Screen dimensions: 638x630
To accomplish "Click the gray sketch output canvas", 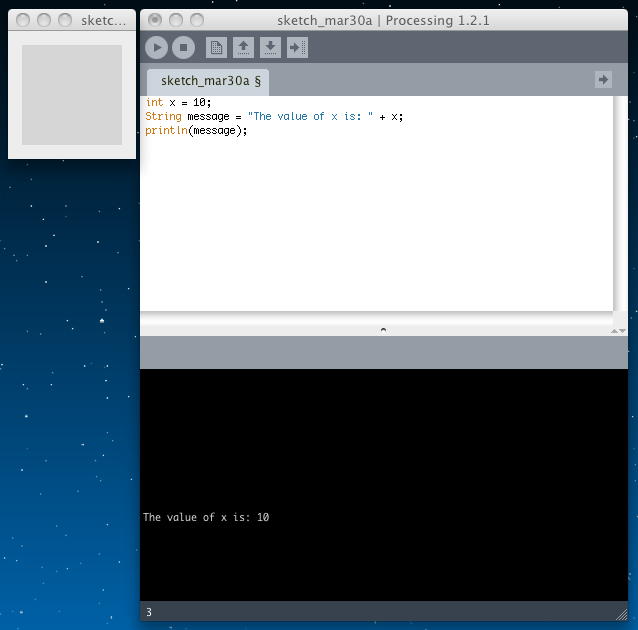I will point(72,94).
